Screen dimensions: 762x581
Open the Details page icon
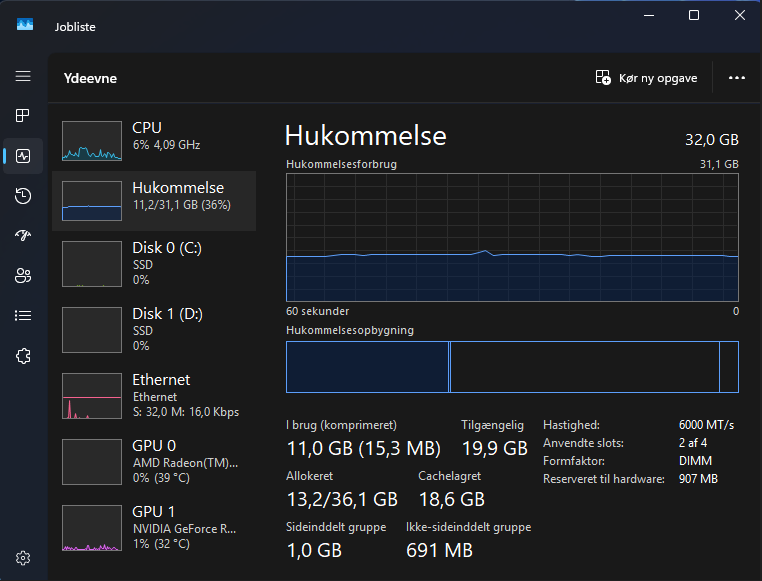[23, 316]
